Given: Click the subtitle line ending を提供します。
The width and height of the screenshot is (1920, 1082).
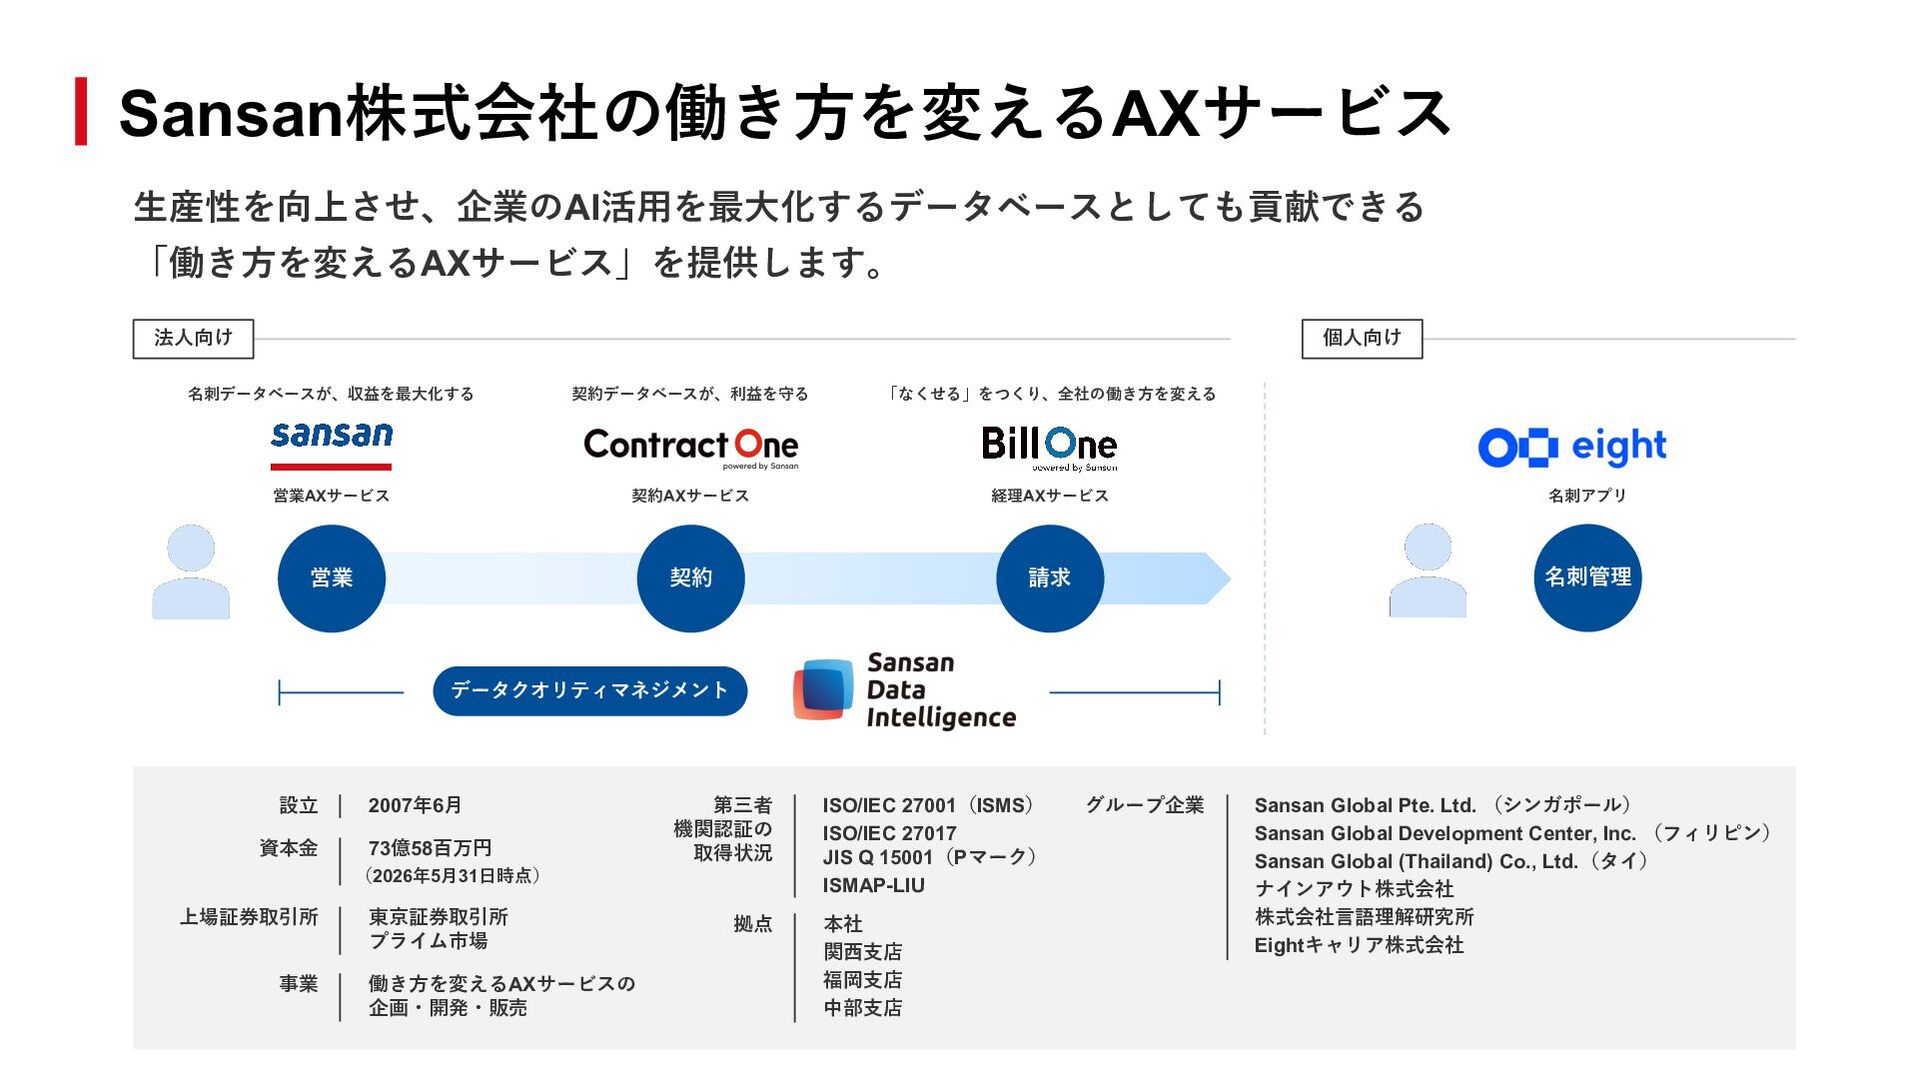Looking at the screenshot, I should click(x=511, y=264).
